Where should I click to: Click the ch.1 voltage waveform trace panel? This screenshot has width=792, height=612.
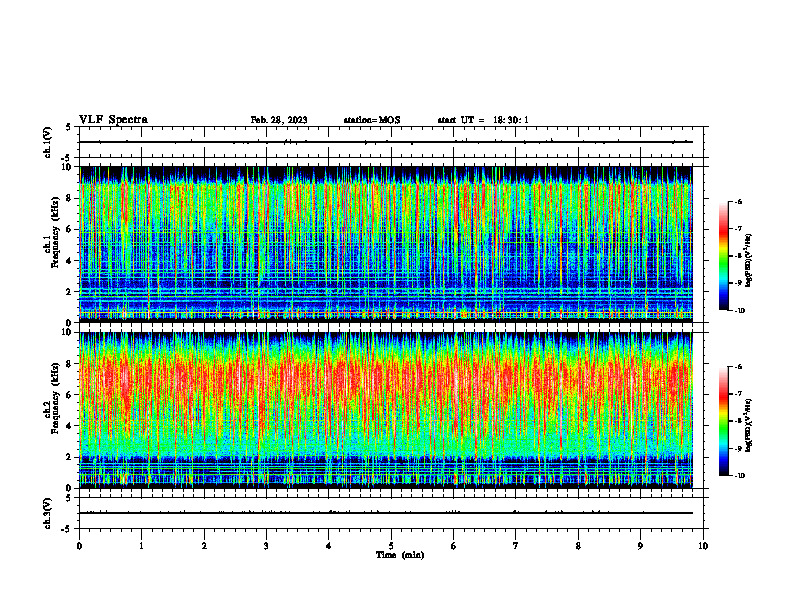tap(391, 142)
